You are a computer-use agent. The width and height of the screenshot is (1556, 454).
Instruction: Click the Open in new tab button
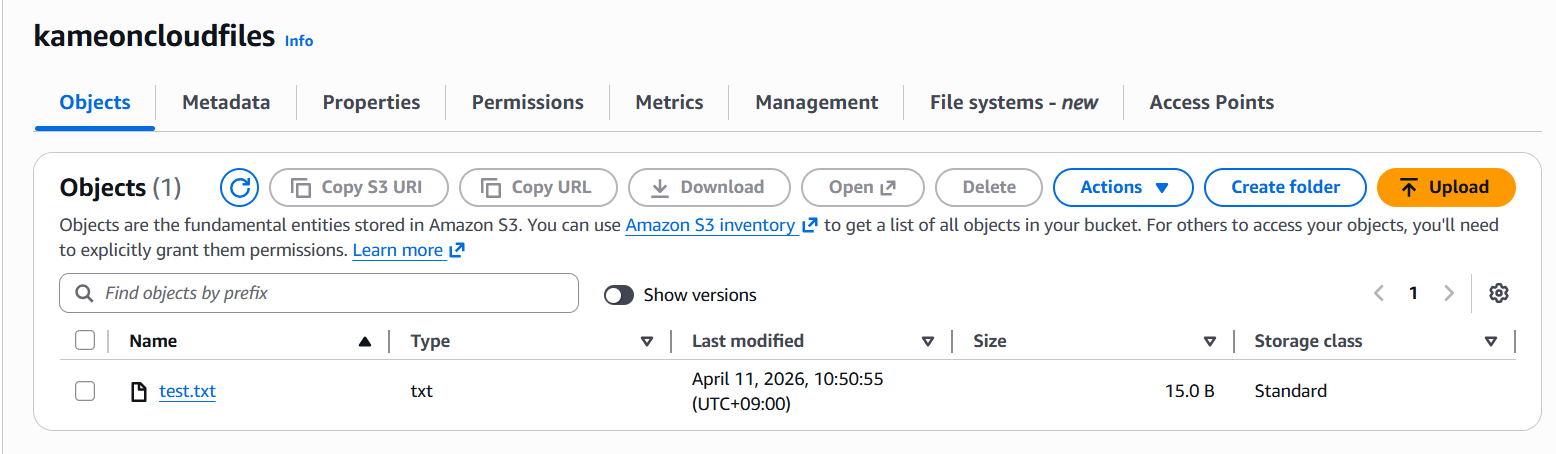862,187
